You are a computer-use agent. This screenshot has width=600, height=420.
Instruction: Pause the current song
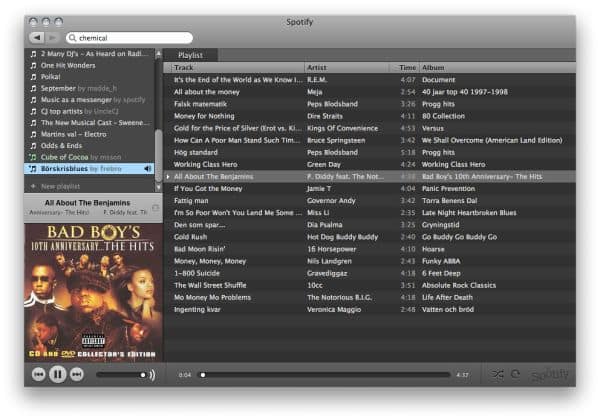coord(58,374)
